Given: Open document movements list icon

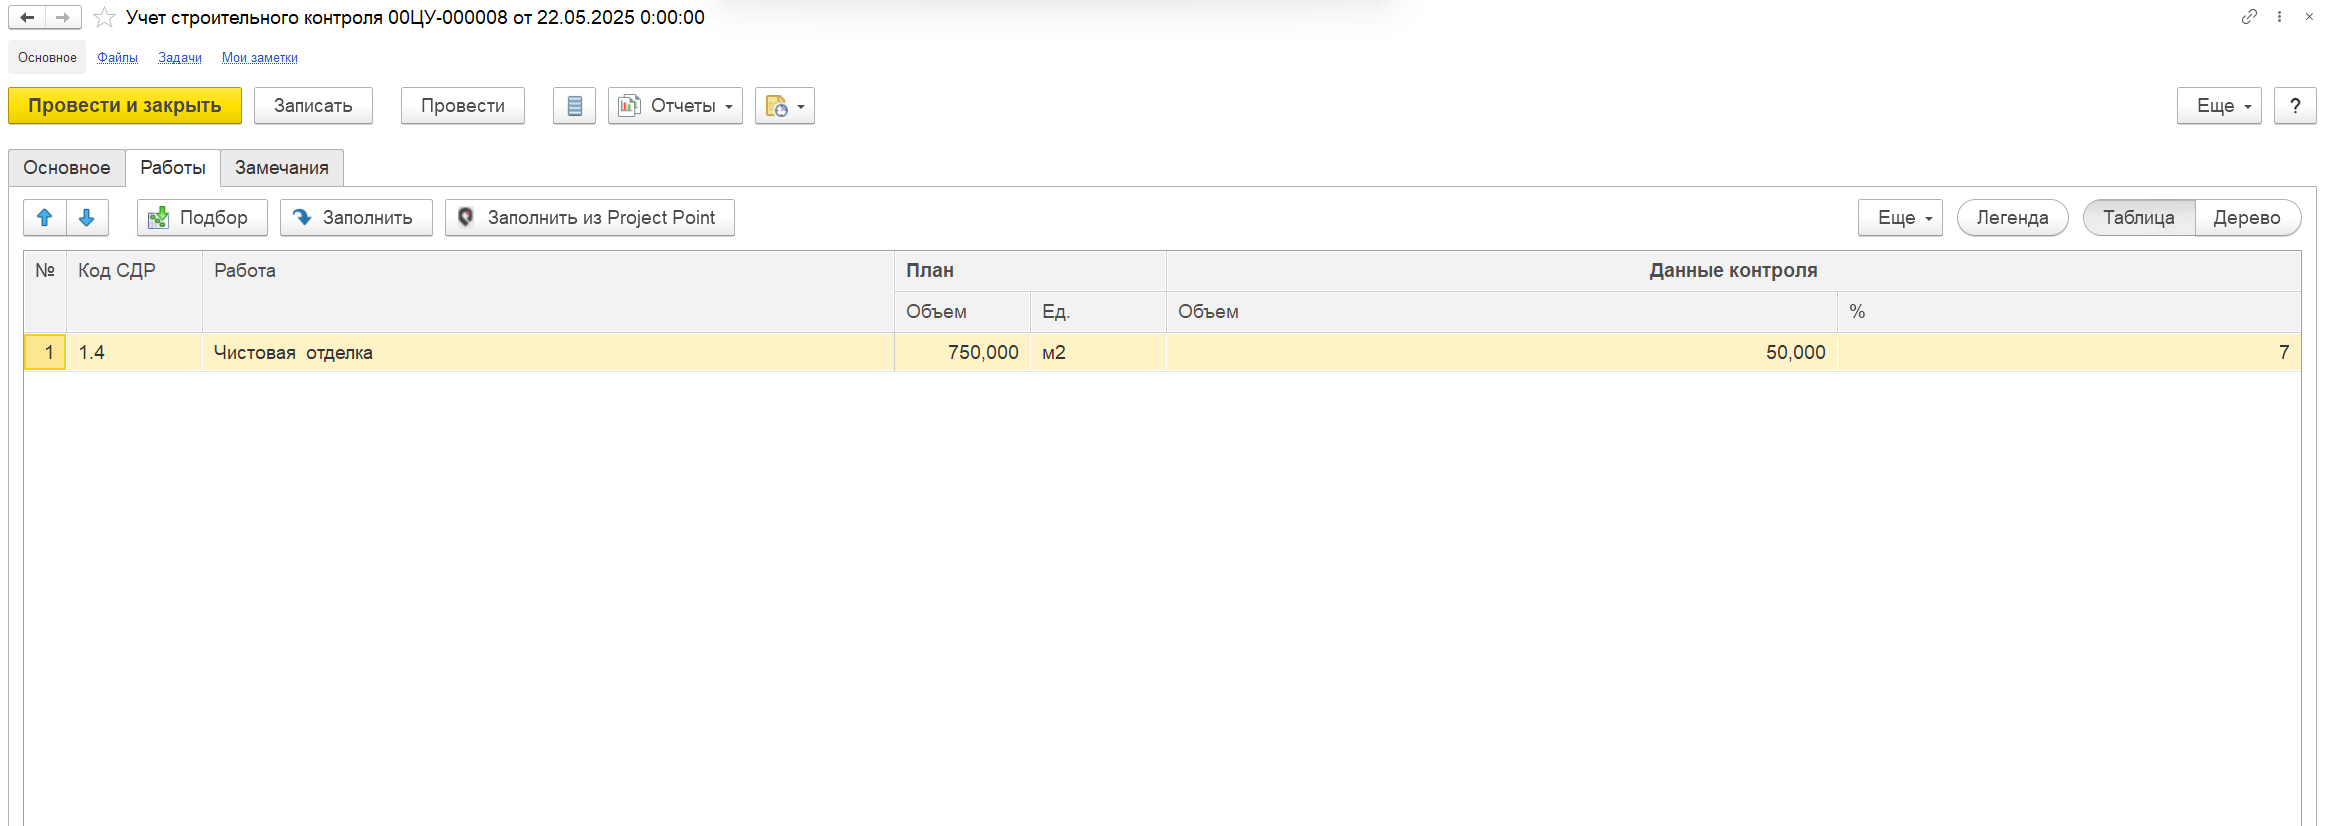Looking at the screenshot, I should pos(574,105).
